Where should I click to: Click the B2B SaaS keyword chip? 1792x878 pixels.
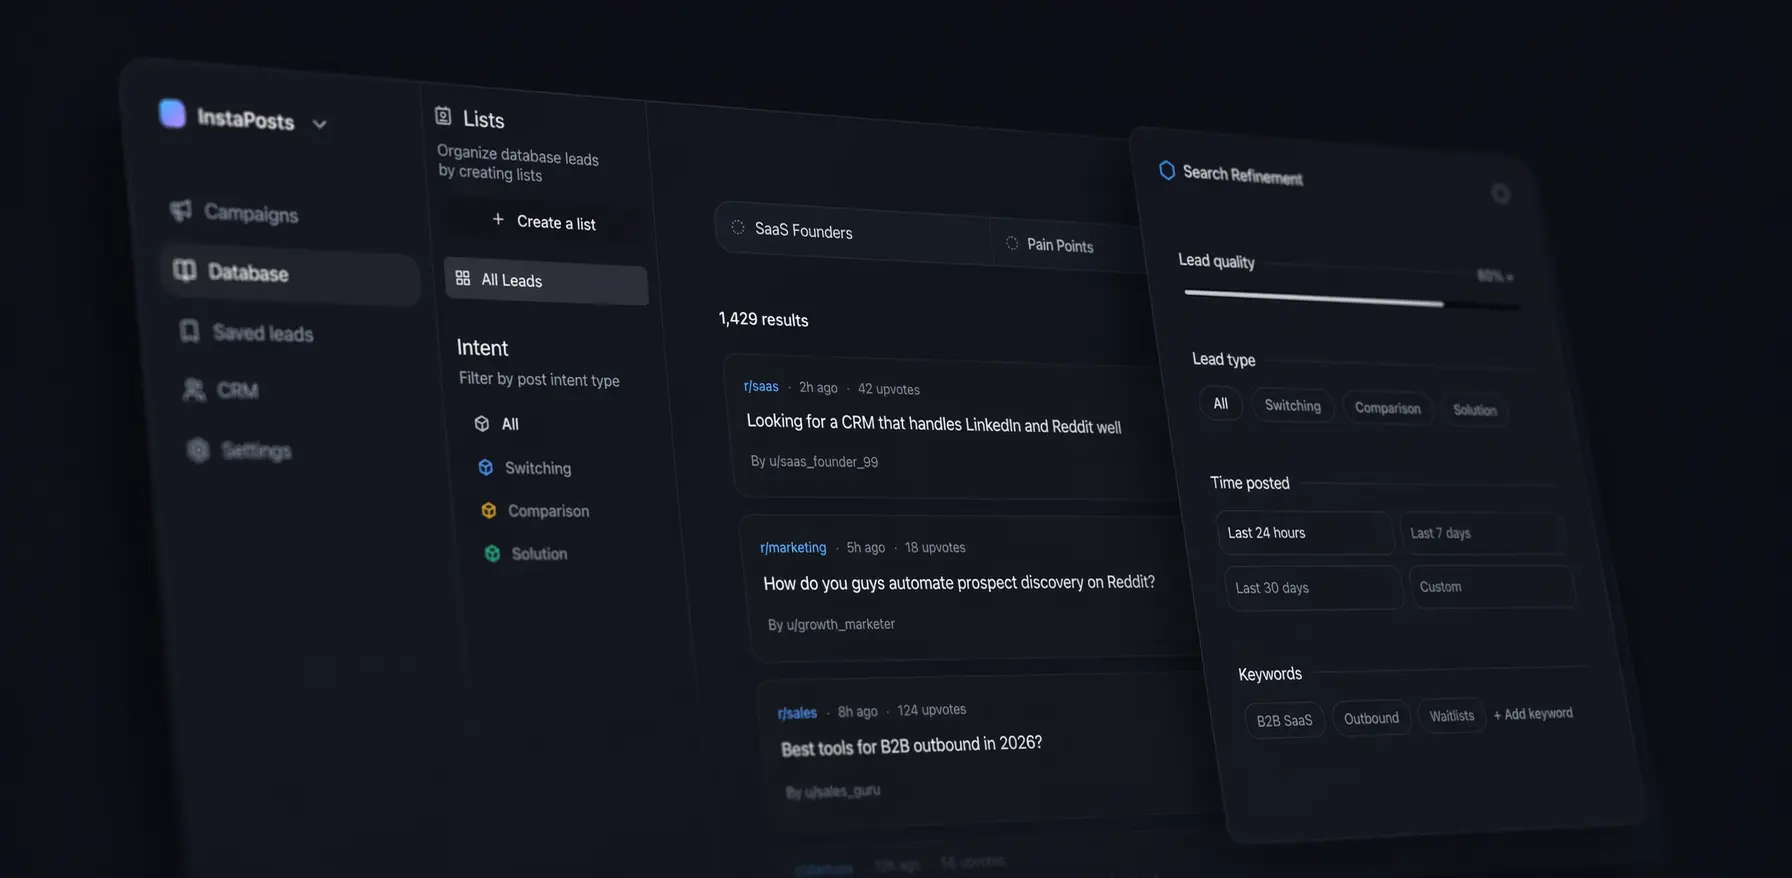(x=1285, y=721)
